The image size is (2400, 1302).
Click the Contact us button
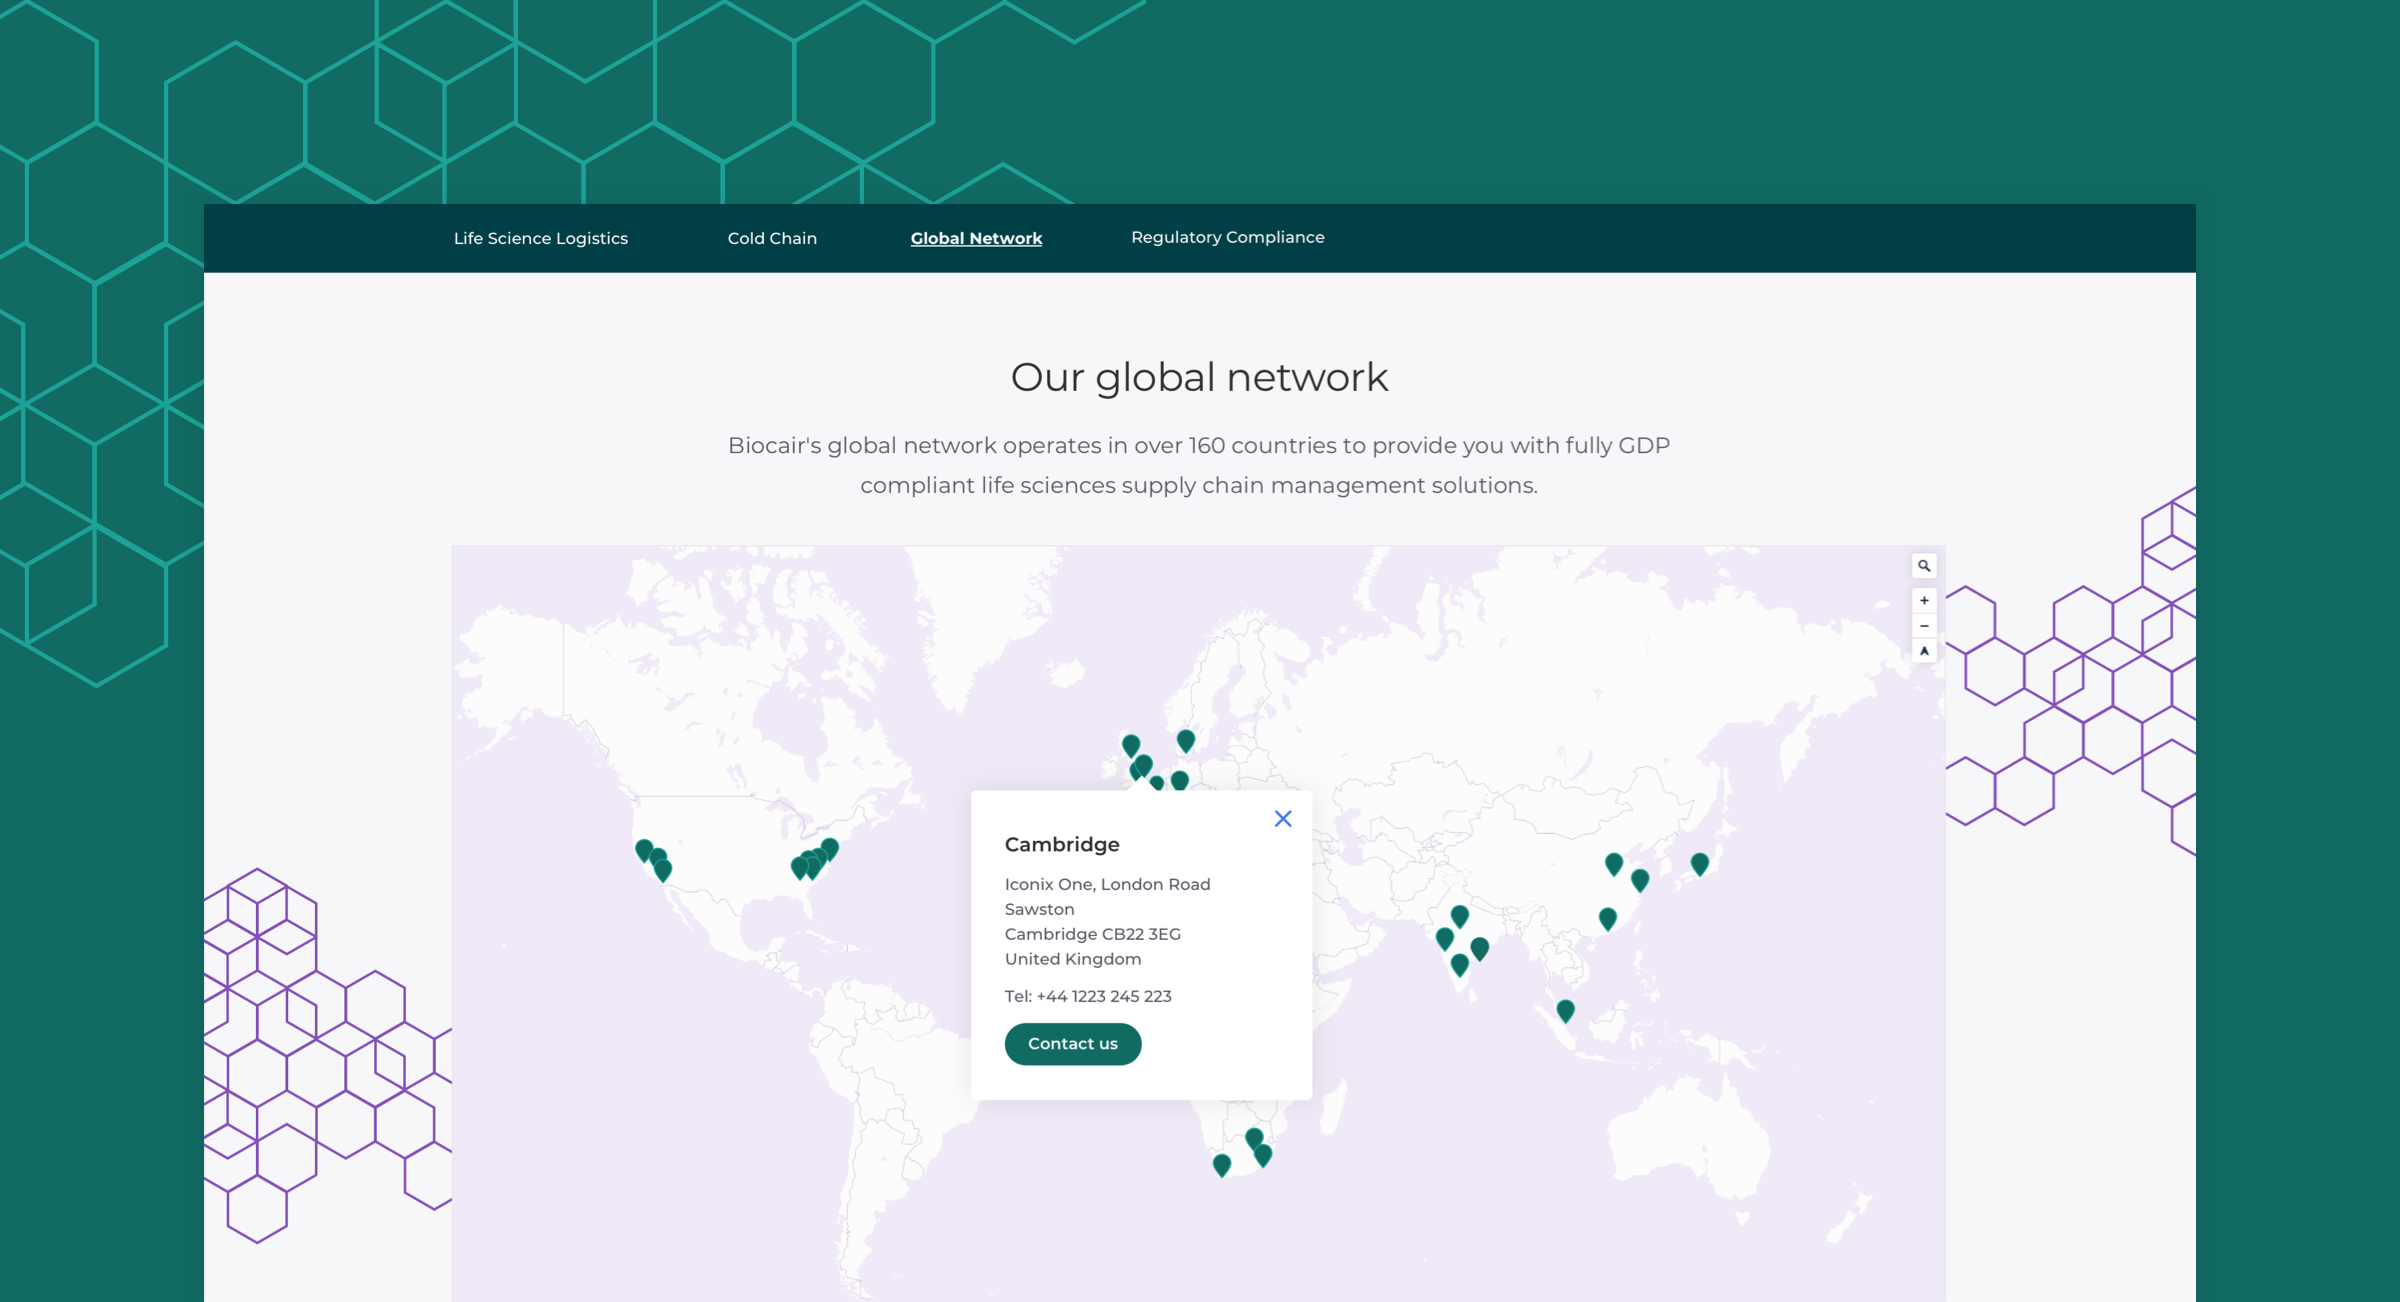[x=1072, y=1043]
